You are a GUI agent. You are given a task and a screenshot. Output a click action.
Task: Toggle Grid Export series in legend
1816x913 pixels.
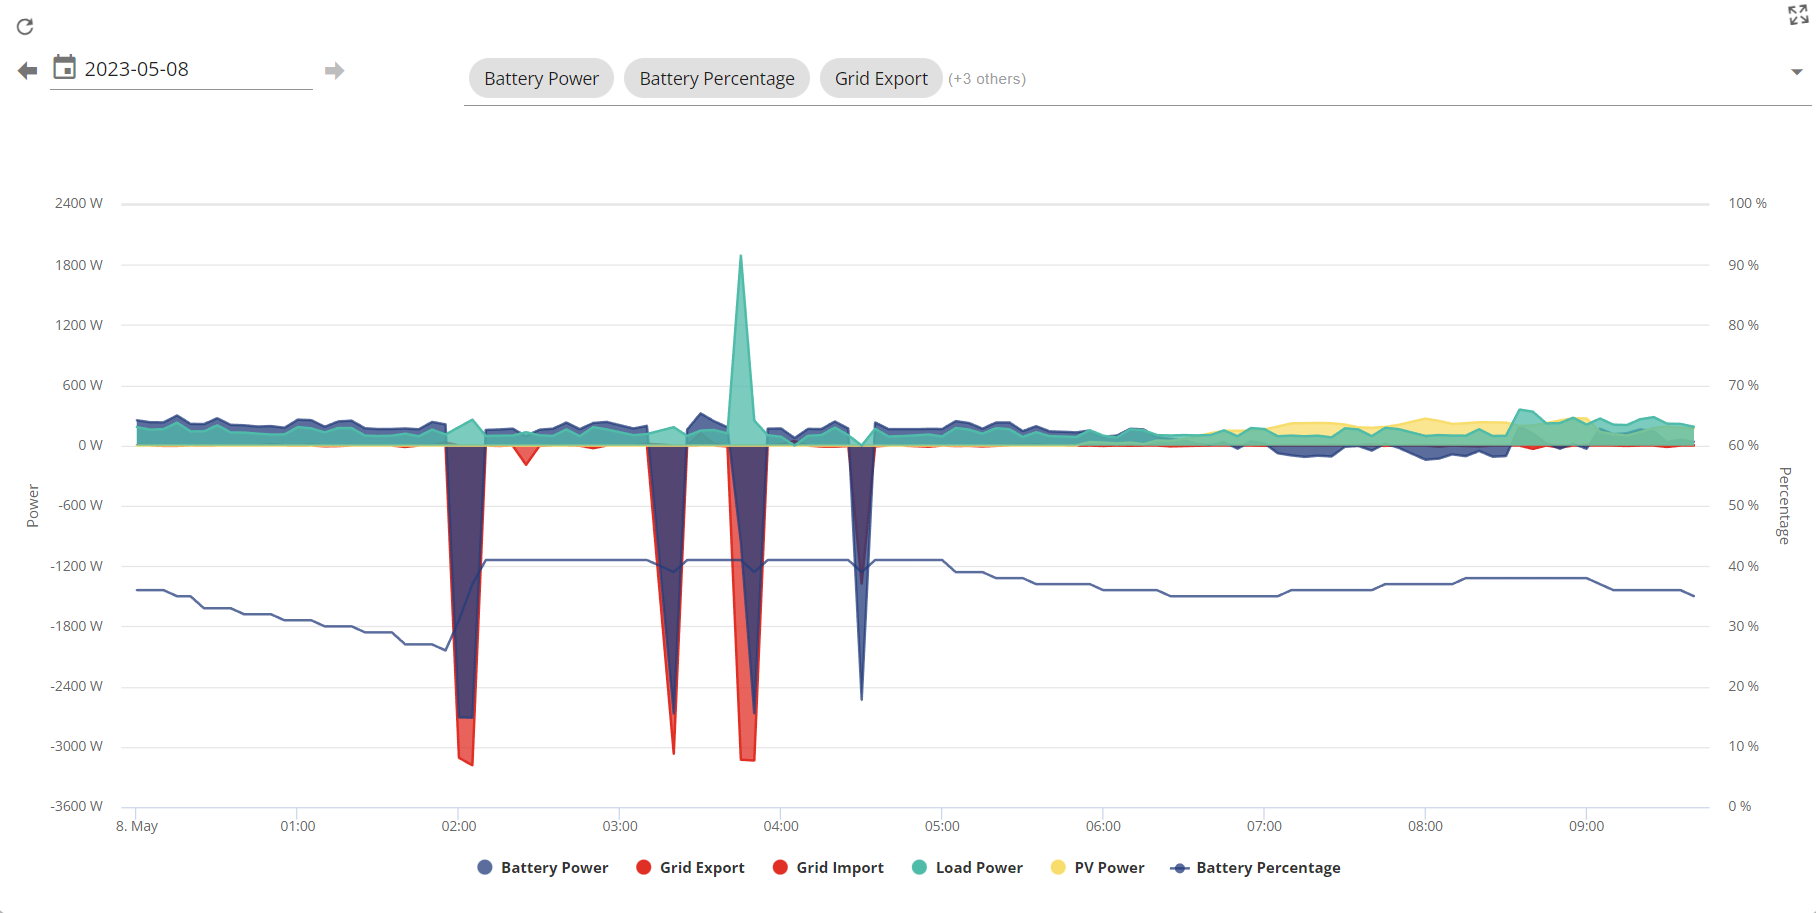tap(691, 868)
